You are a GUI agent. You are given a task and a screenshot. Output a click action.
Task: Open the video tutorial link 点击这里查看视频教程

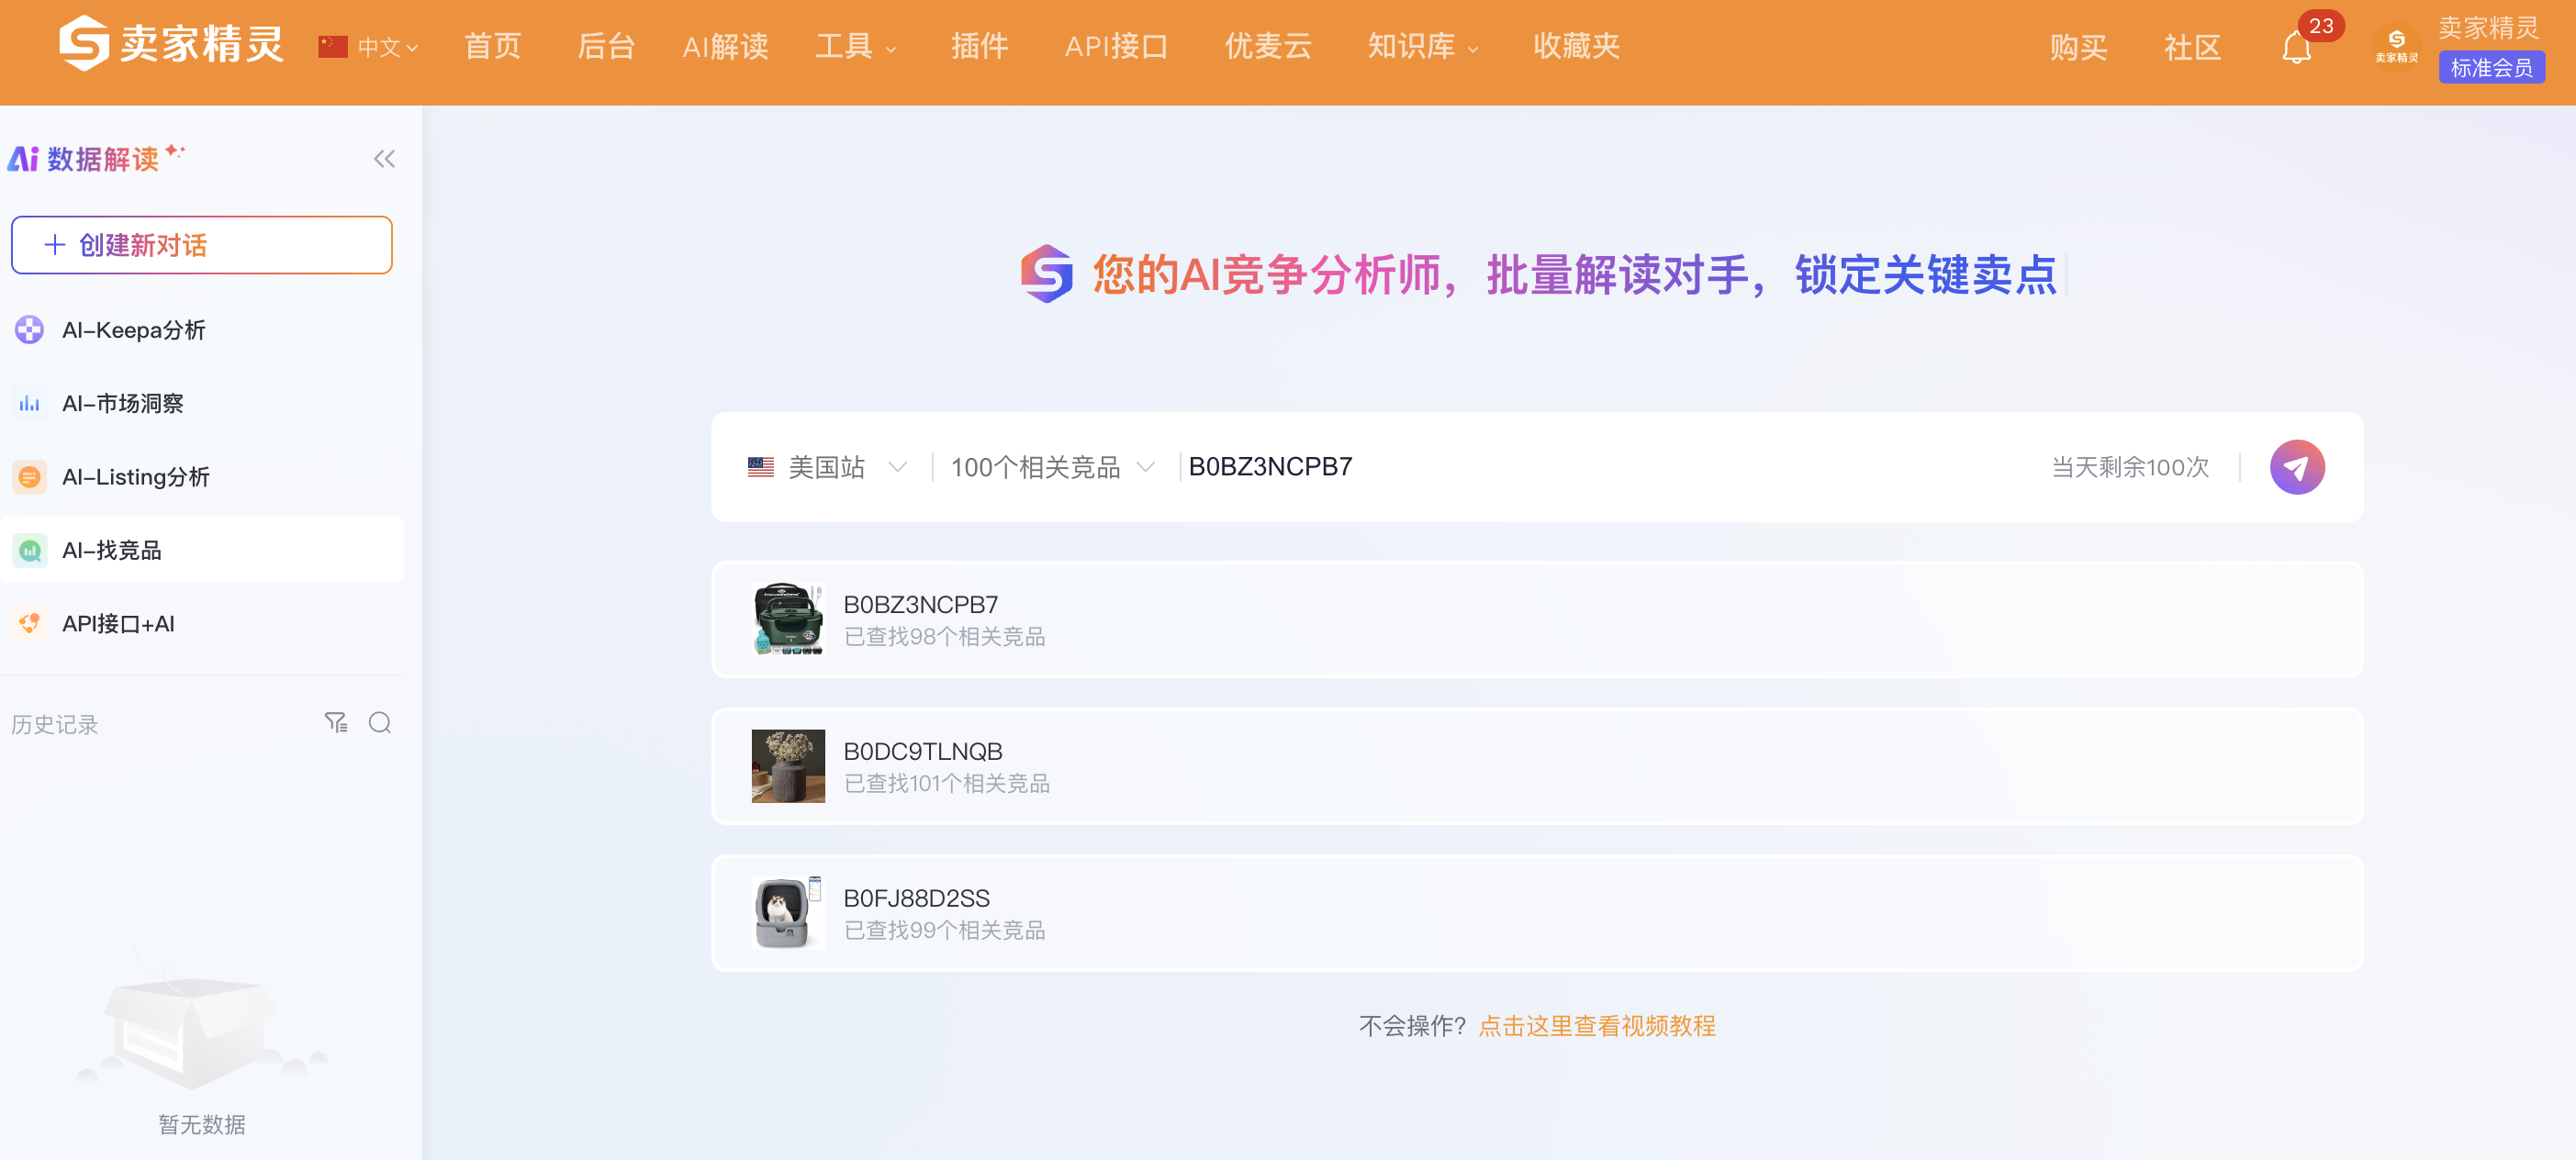click(x=1596, y=1026)
